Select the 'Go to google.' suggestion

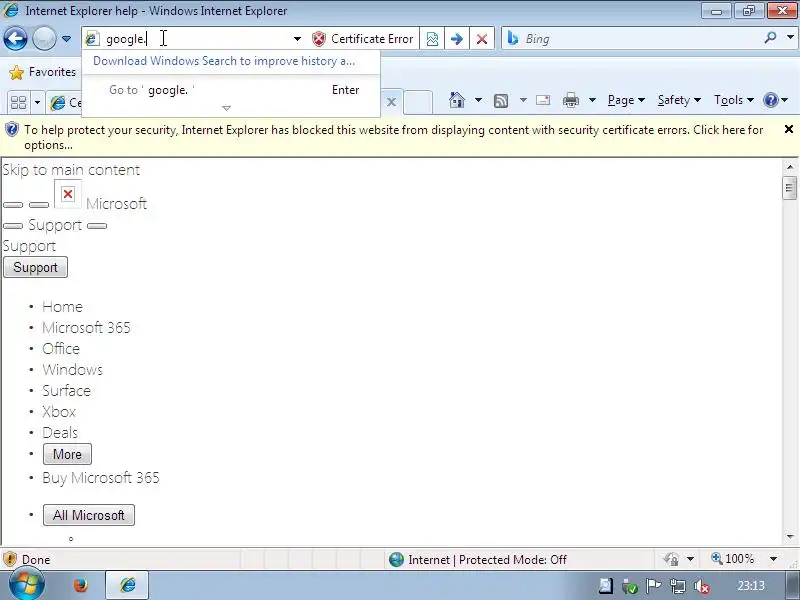click(231, 90)
